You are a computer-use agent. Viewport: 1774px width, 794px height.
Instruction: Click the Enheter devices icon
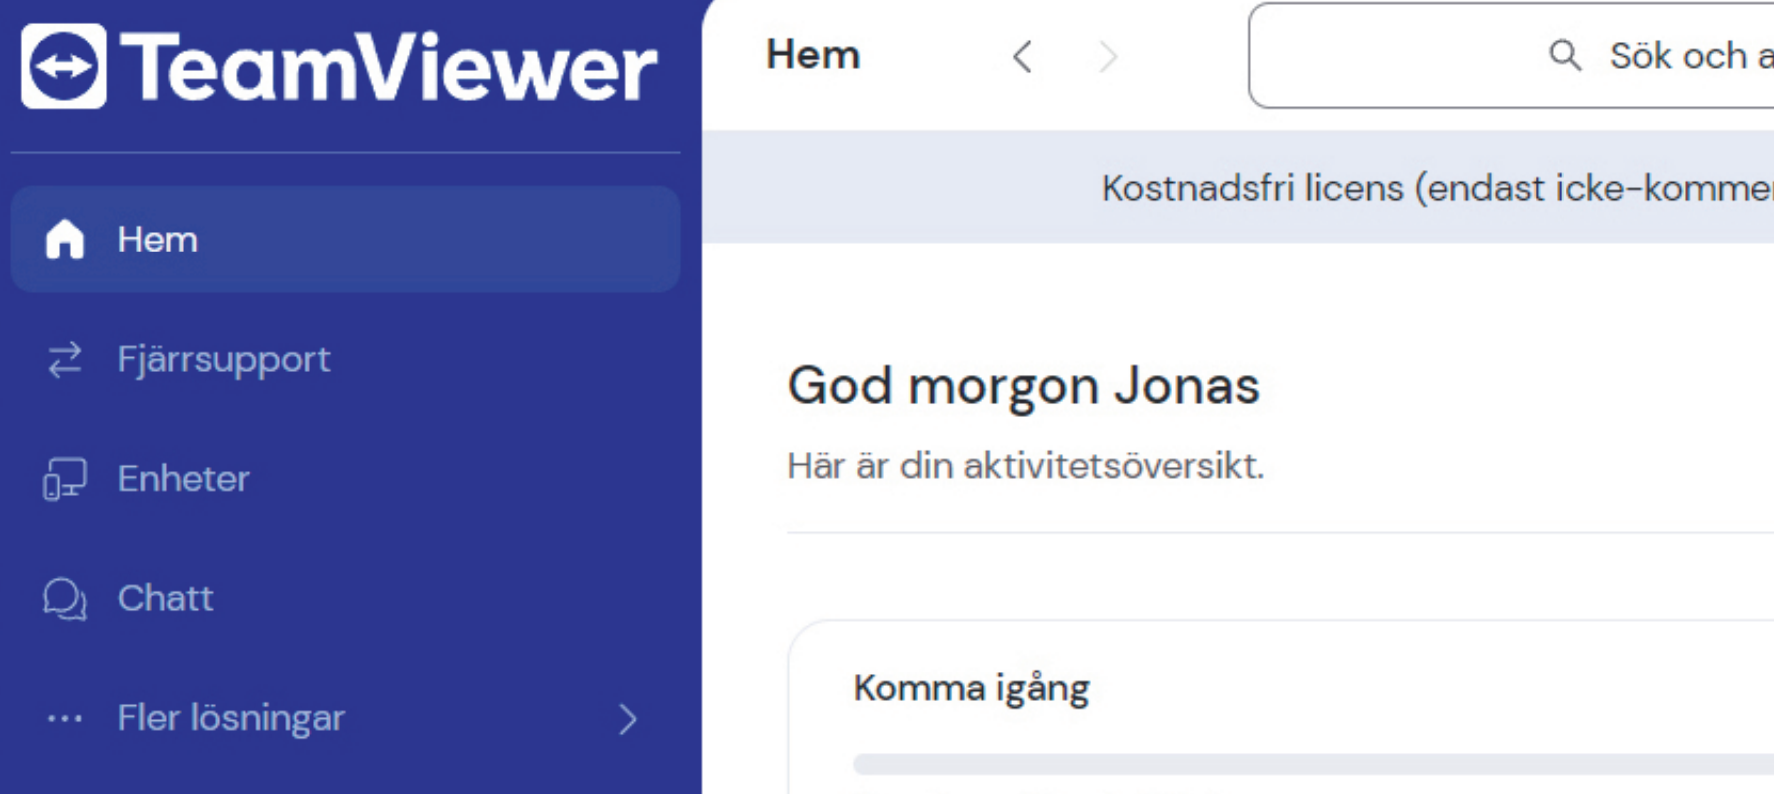[x=65, y=479]
